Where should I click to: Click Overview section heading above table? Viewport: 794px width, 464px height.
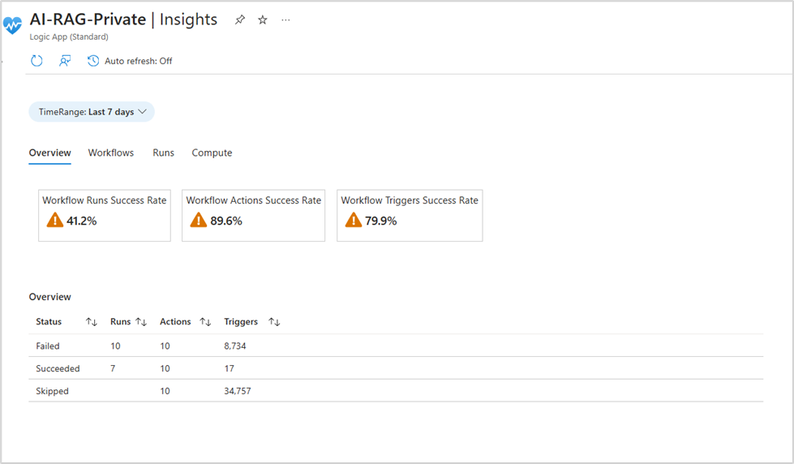(x=50, y=297)
